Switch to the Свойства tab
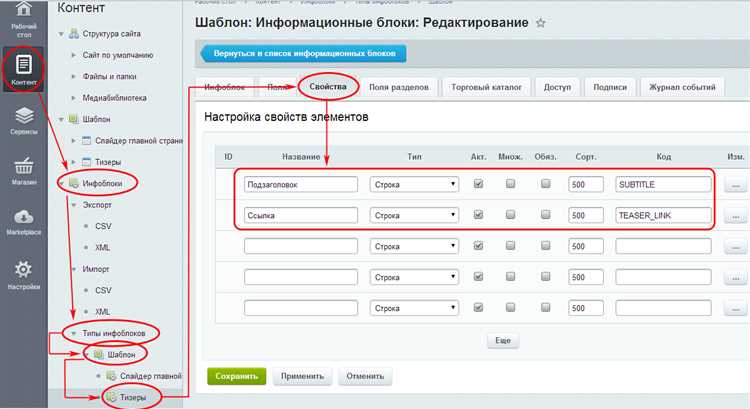 click(x=328, y=87)
